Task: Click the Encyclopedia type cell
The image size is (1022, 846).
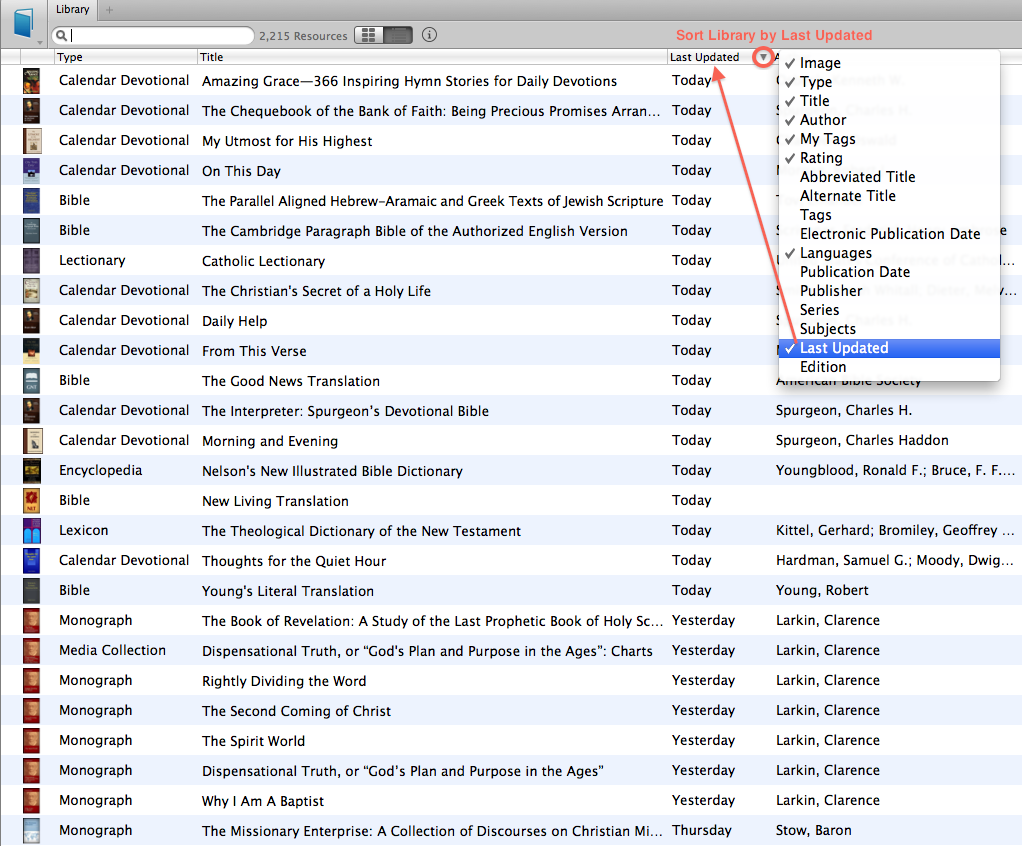Action: 100,471
